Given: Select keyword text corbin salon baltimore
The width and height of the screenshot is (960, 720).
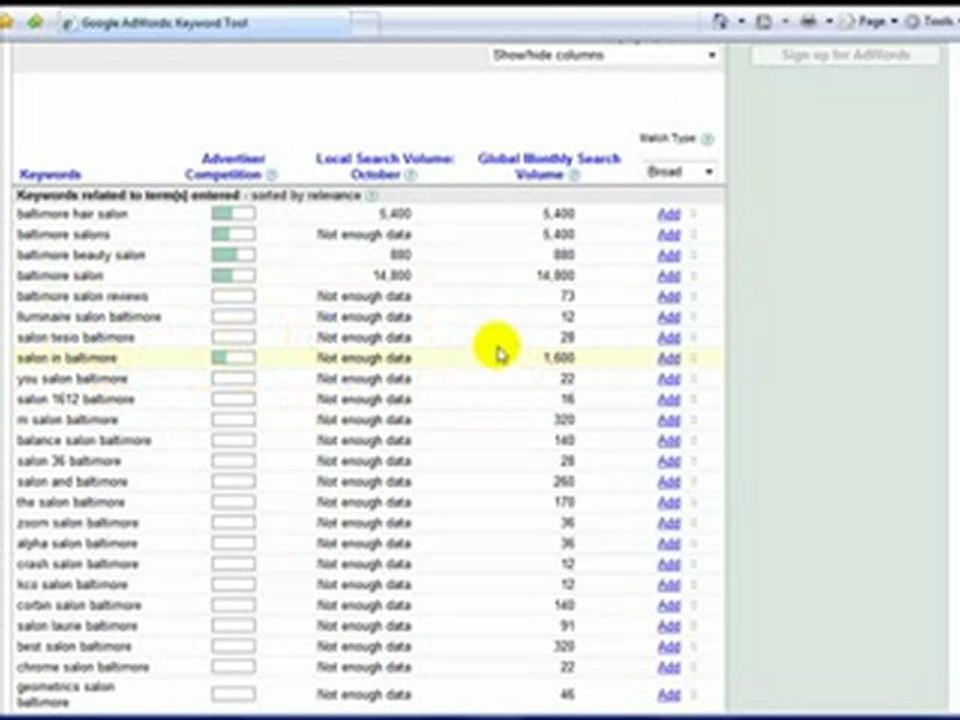Looking at the screenshot, I should pos(80,606).
